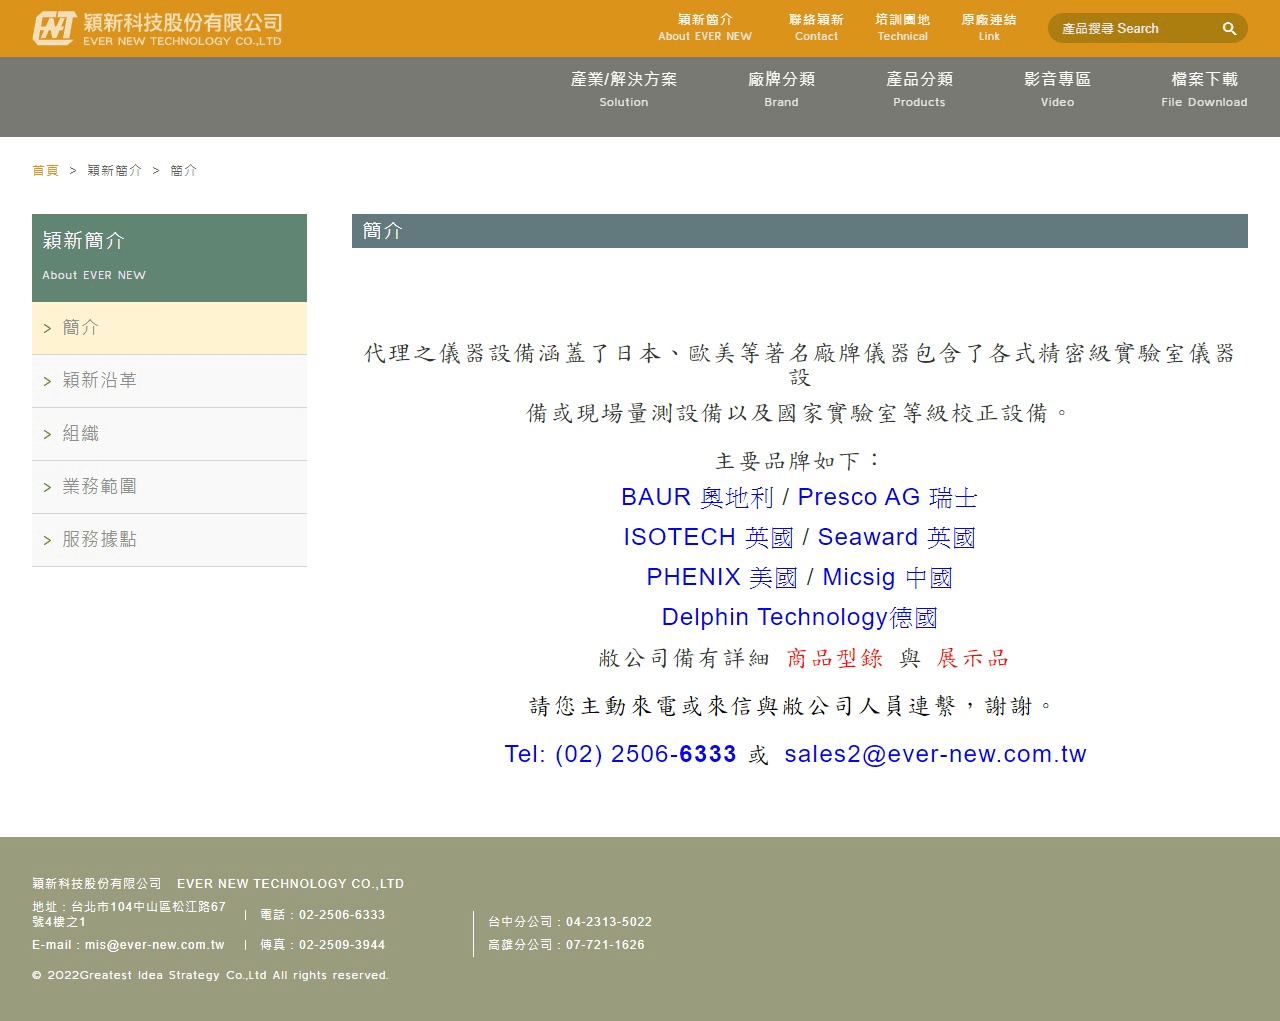Image resolution: width=1280 pixels, height=1021 pixels.
Task: Open the 培訓園地 Technical menu
Action: (x=902, y=28)
